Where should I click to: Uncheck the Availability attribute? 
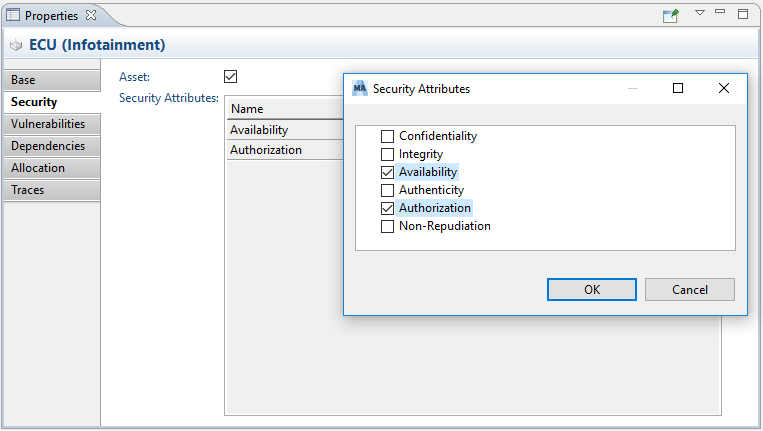point(388,172)
